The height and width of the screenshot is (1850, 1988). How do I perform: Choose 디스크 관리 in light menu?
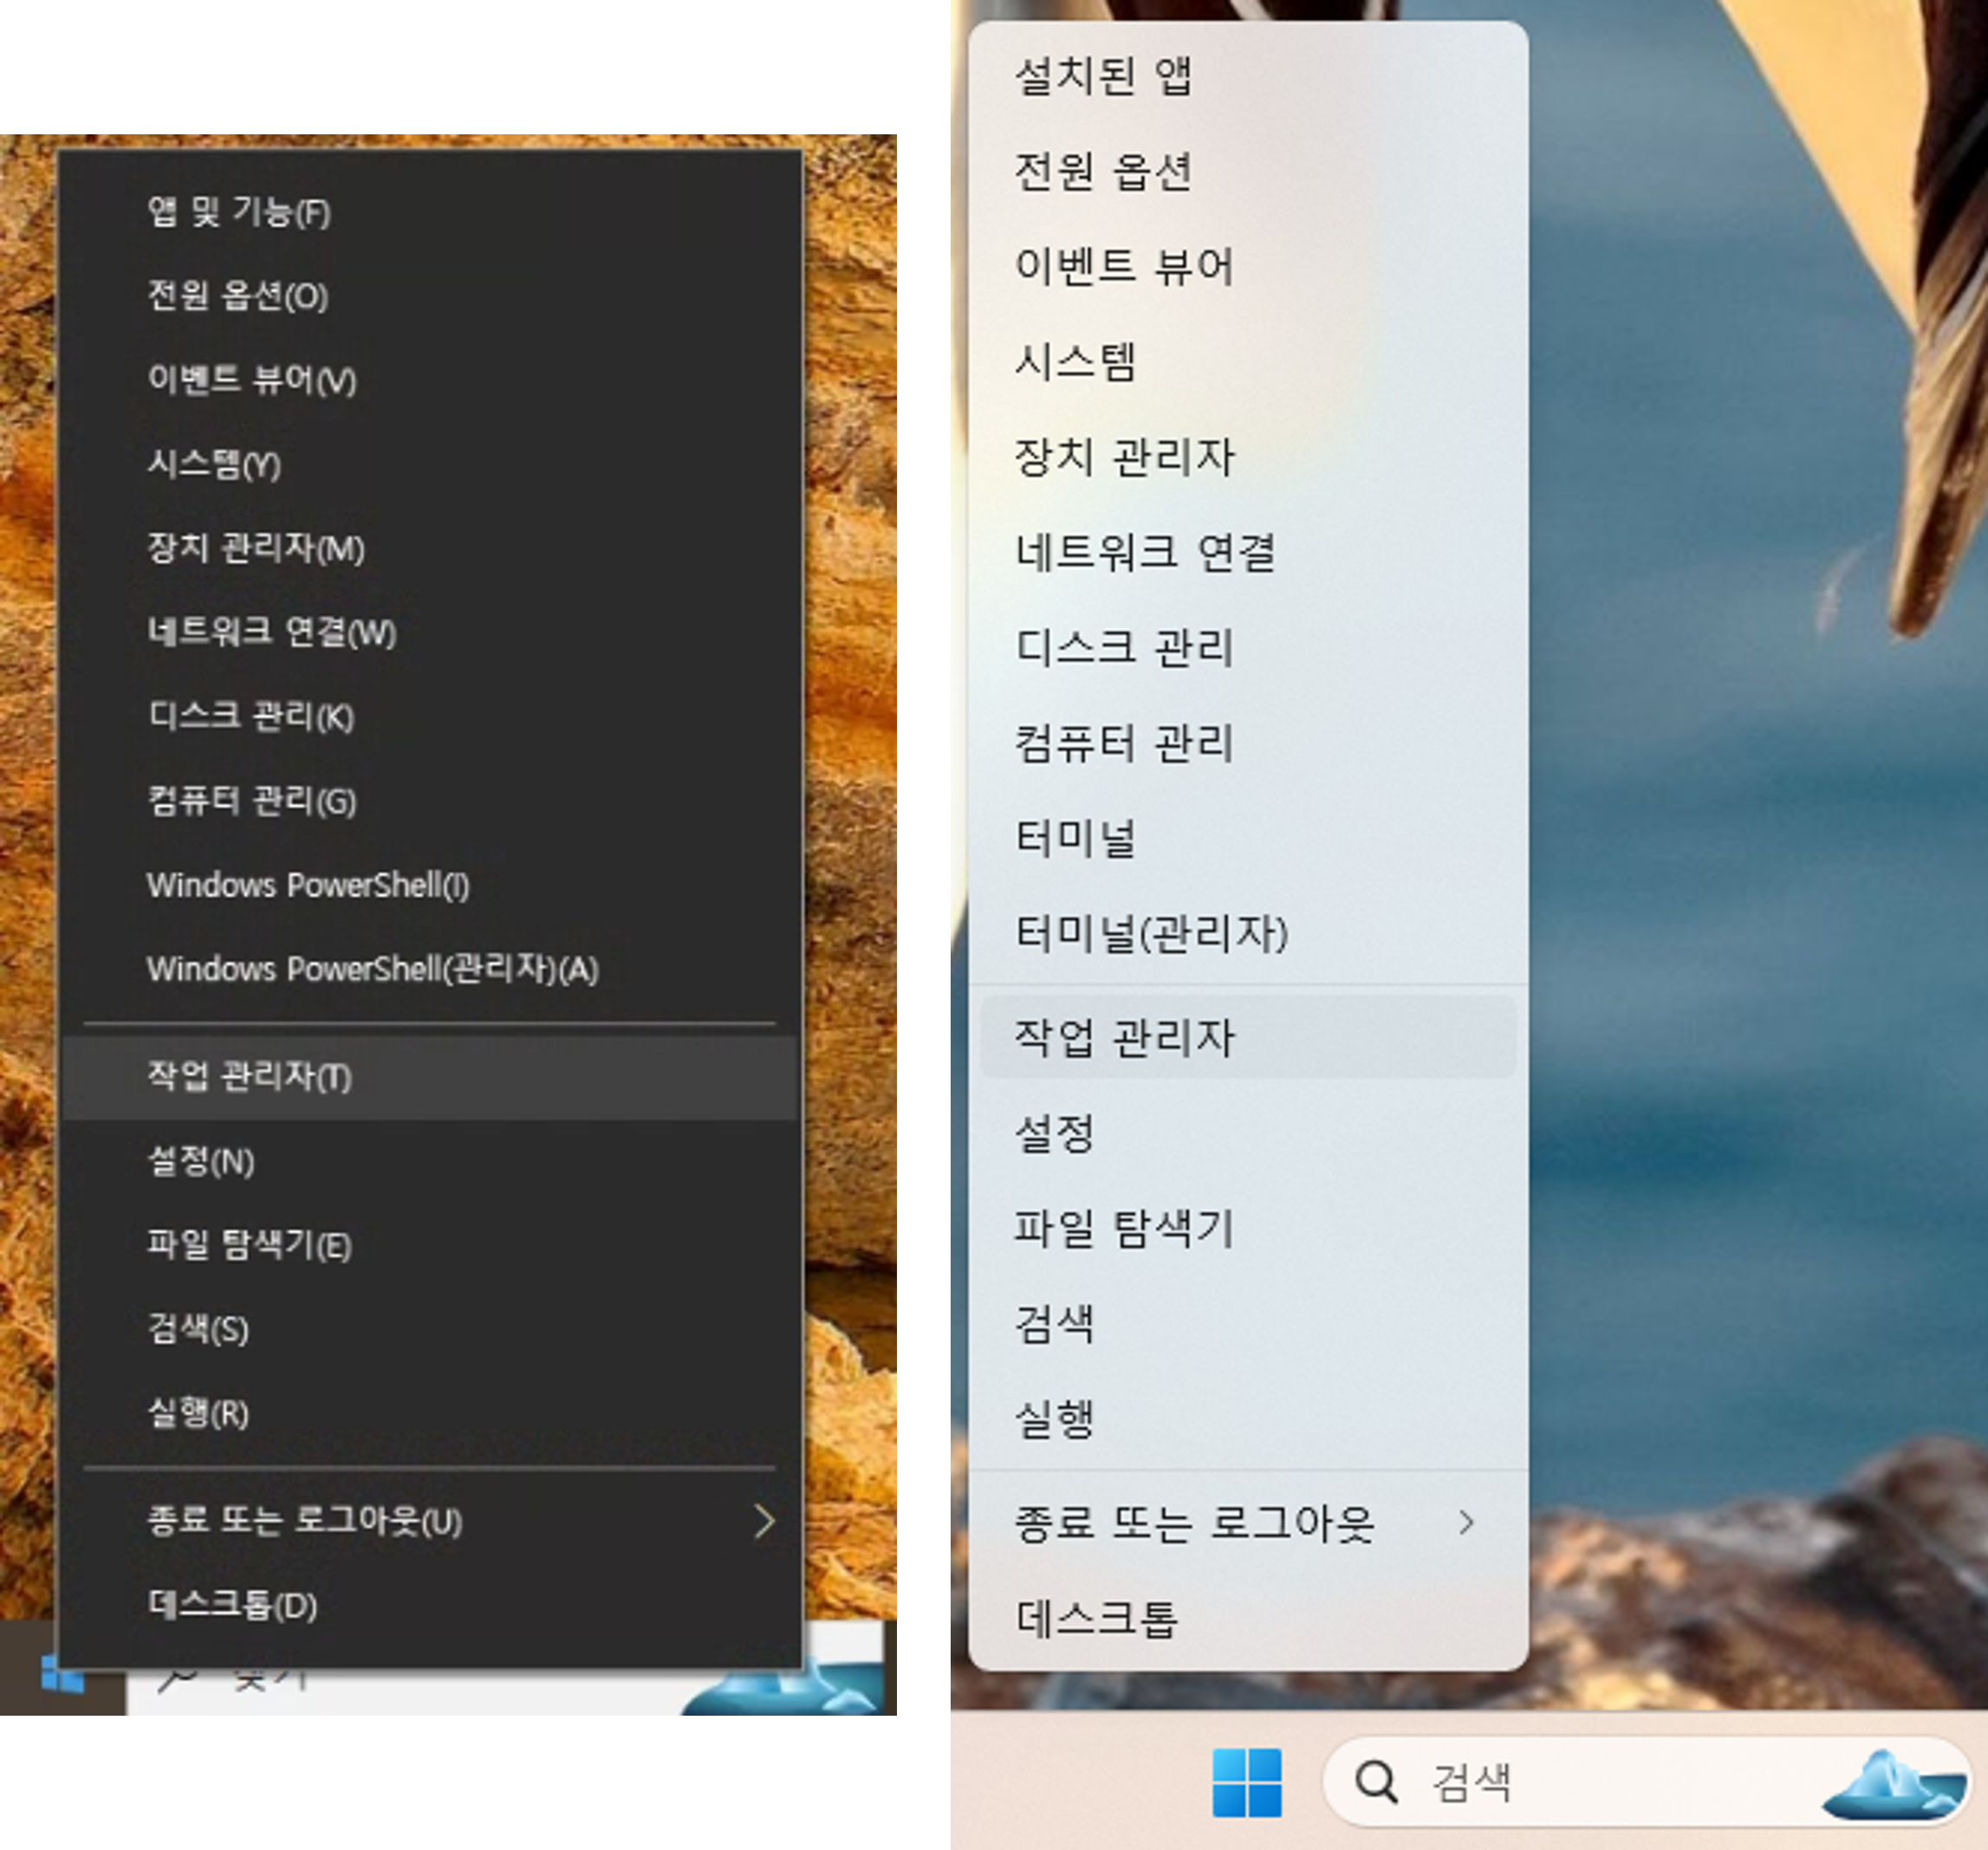point(1123,647)
